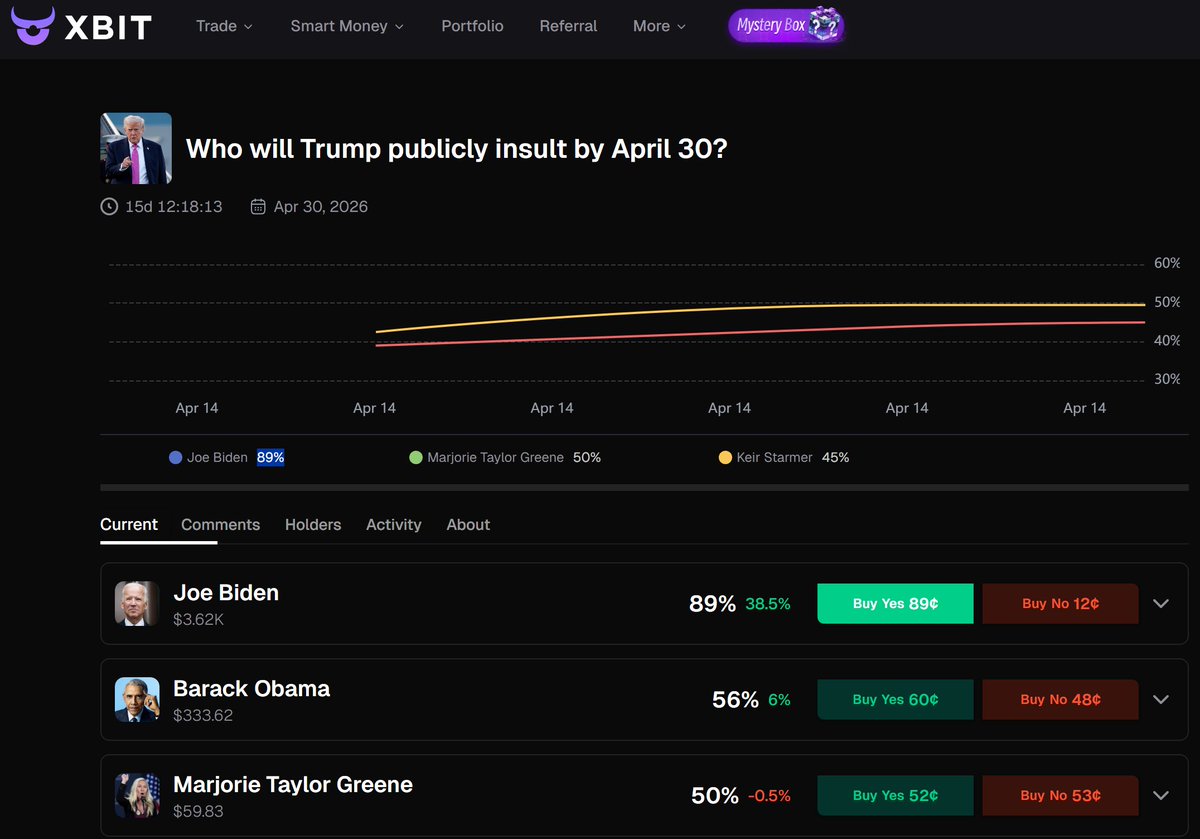This screenshot has width=1200, height=839.
Task: Click the market title about Trump insults
Action: click(456, 149)
